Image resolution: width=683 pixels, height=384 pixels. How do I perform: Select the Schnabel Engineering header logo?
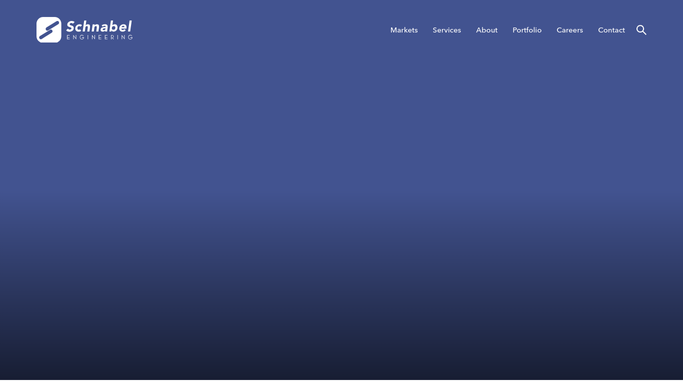click(x=85, y=30)
